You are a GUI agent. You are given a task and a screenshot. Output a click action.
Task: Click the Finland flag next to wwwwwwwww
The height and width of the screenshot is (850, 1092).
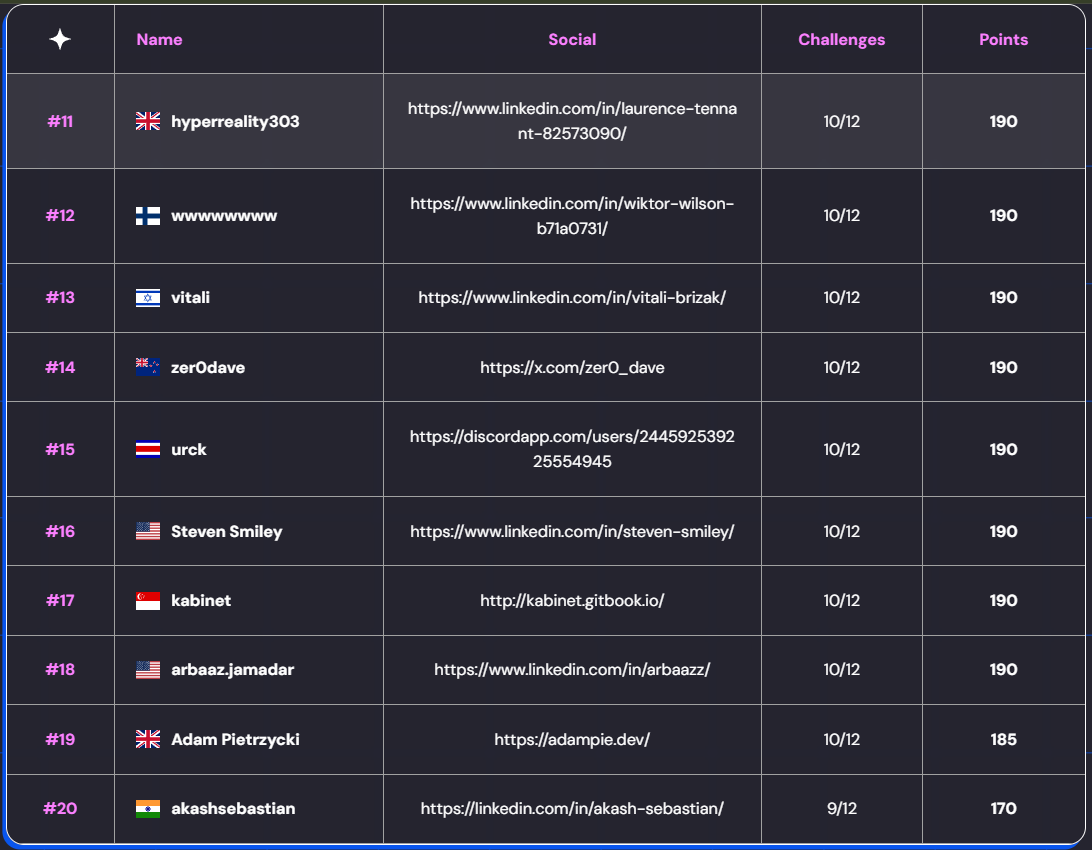tap(146, 216)
